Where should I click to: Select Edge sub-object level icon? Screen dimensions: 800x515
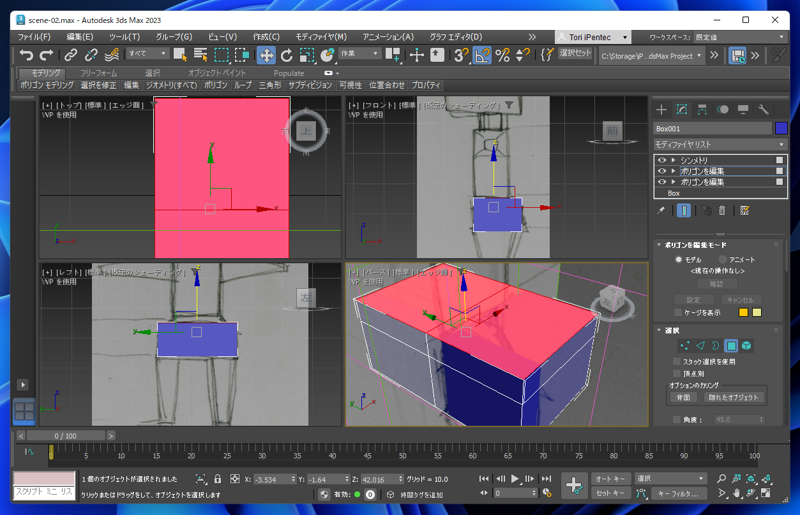click(x=700, y=346)
